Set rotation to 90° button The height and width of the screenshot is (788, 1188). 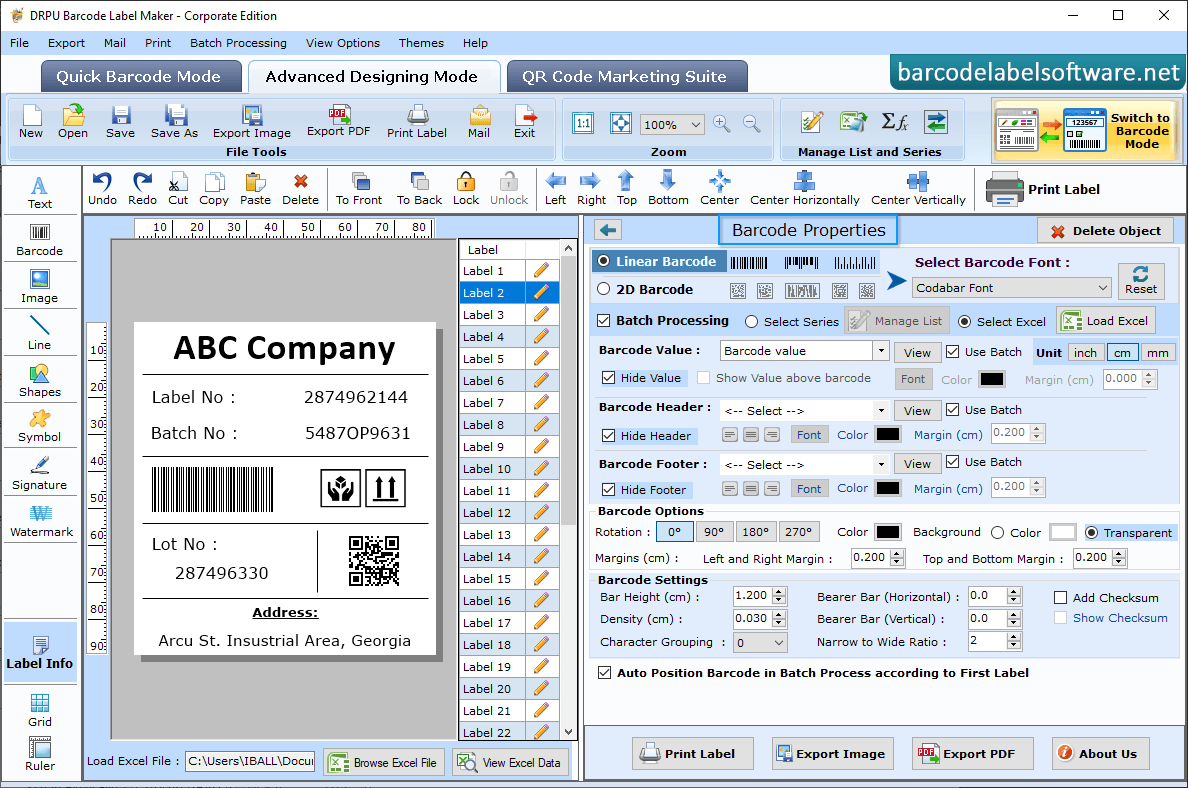pos(714,532)
